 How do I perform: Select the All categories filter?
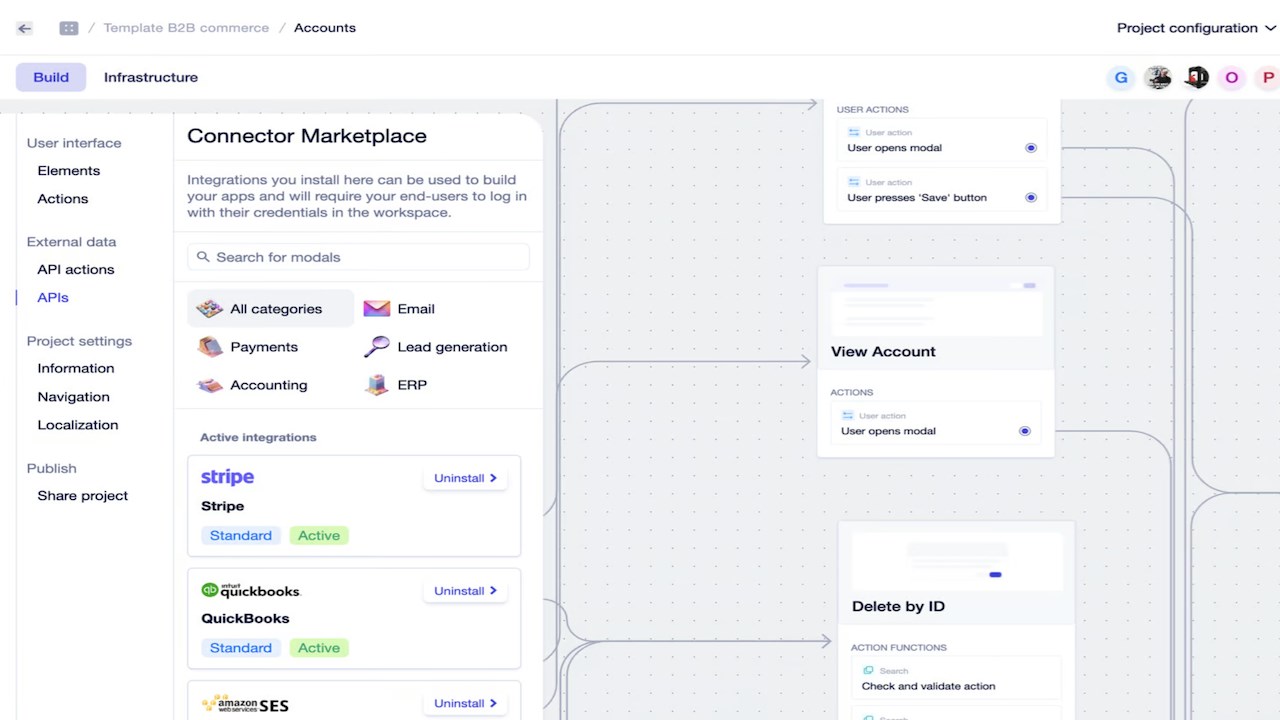click(270, 309)
